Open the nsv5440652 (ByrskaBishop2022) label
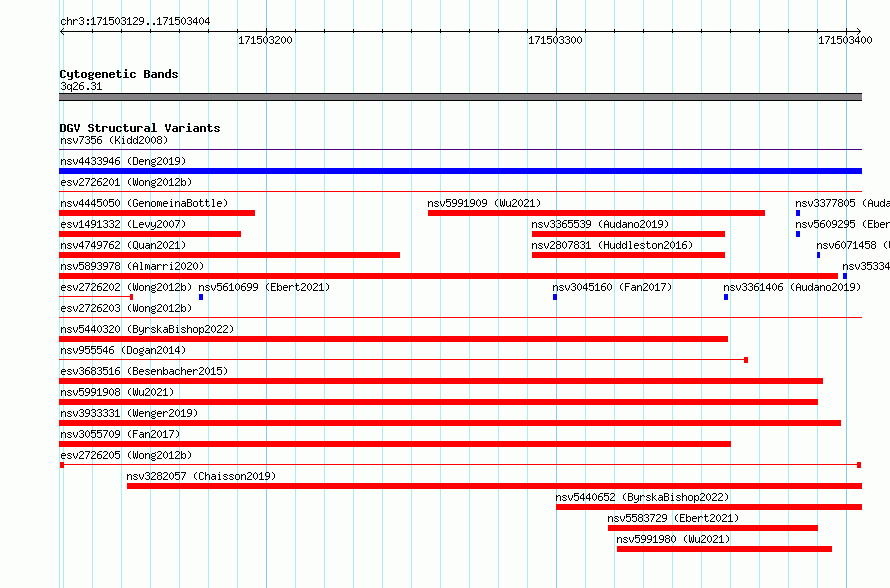This screenshot has width=890, height=588. click(x=642, y=497)
